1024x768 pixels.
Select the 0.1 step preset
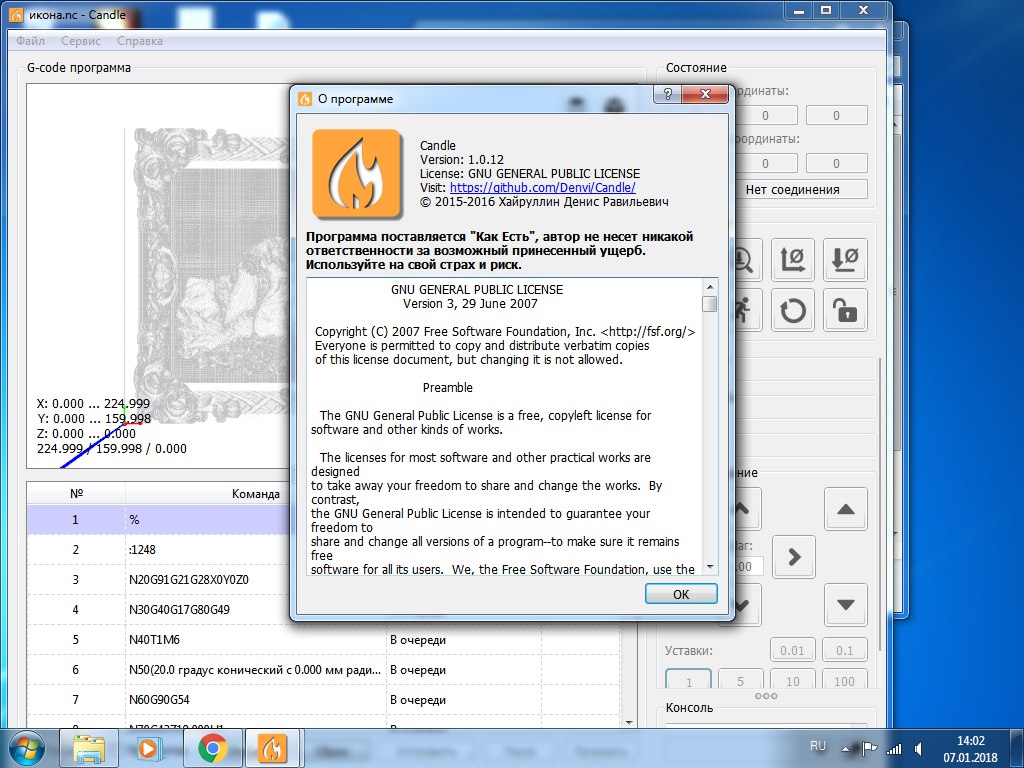click(x=844, y=650)
